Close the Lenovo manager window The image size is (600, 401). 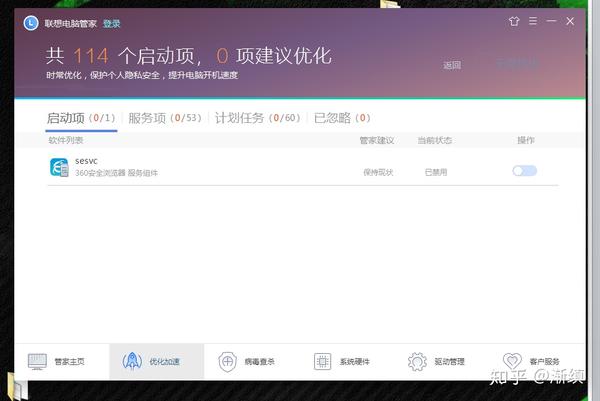pos(570,21)
